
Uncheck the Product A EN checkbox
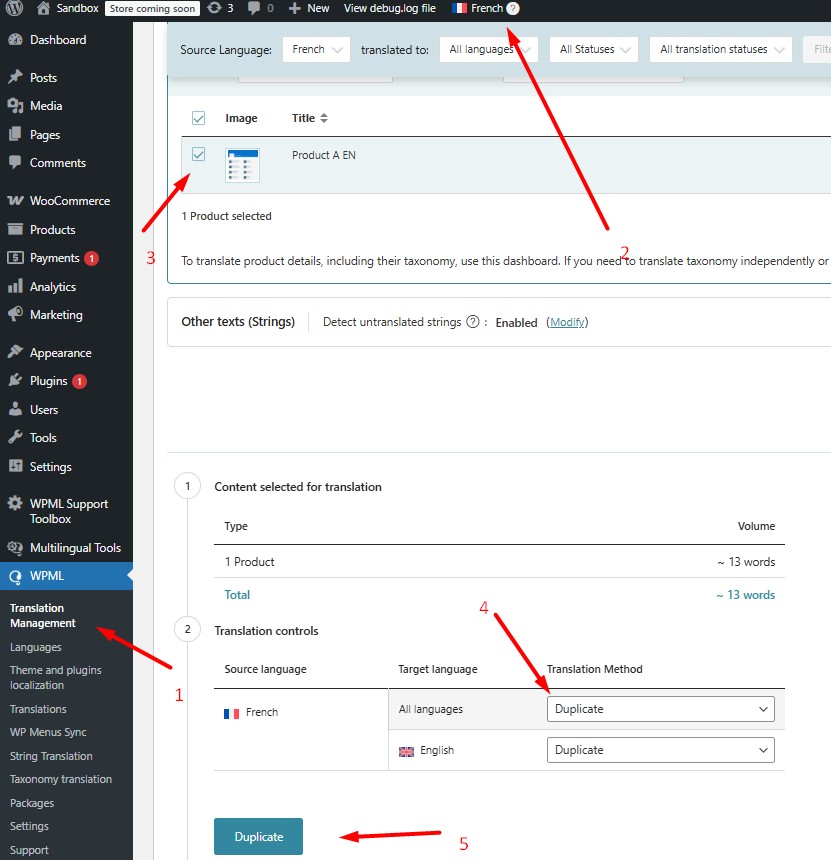(x=199, y=154)
